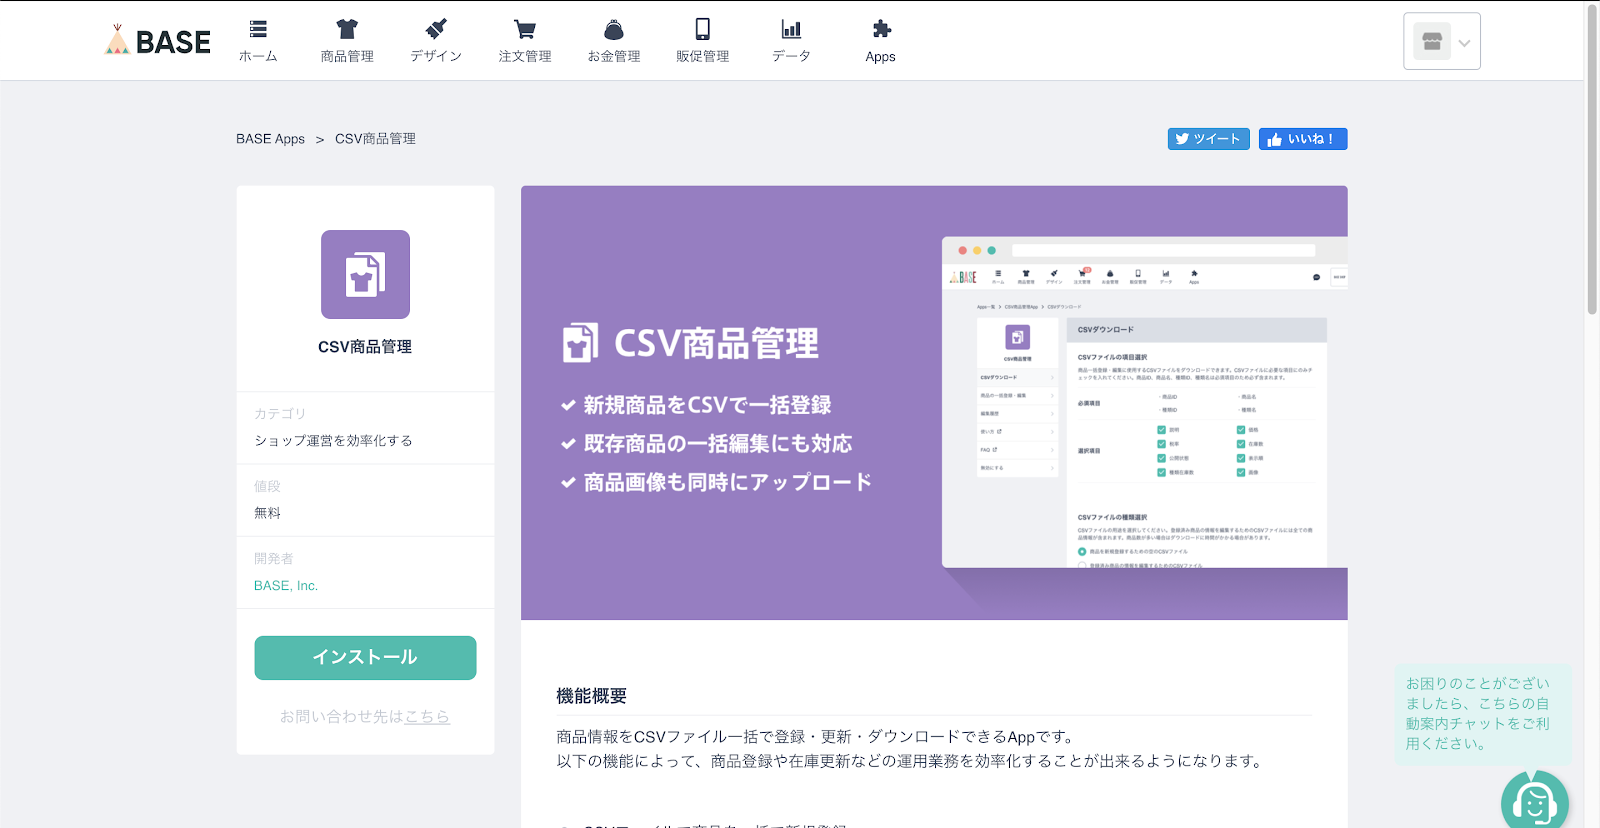Open the 販促管理 phone icon
This screenshot has width=1600, height=828.
coord(703,29)
